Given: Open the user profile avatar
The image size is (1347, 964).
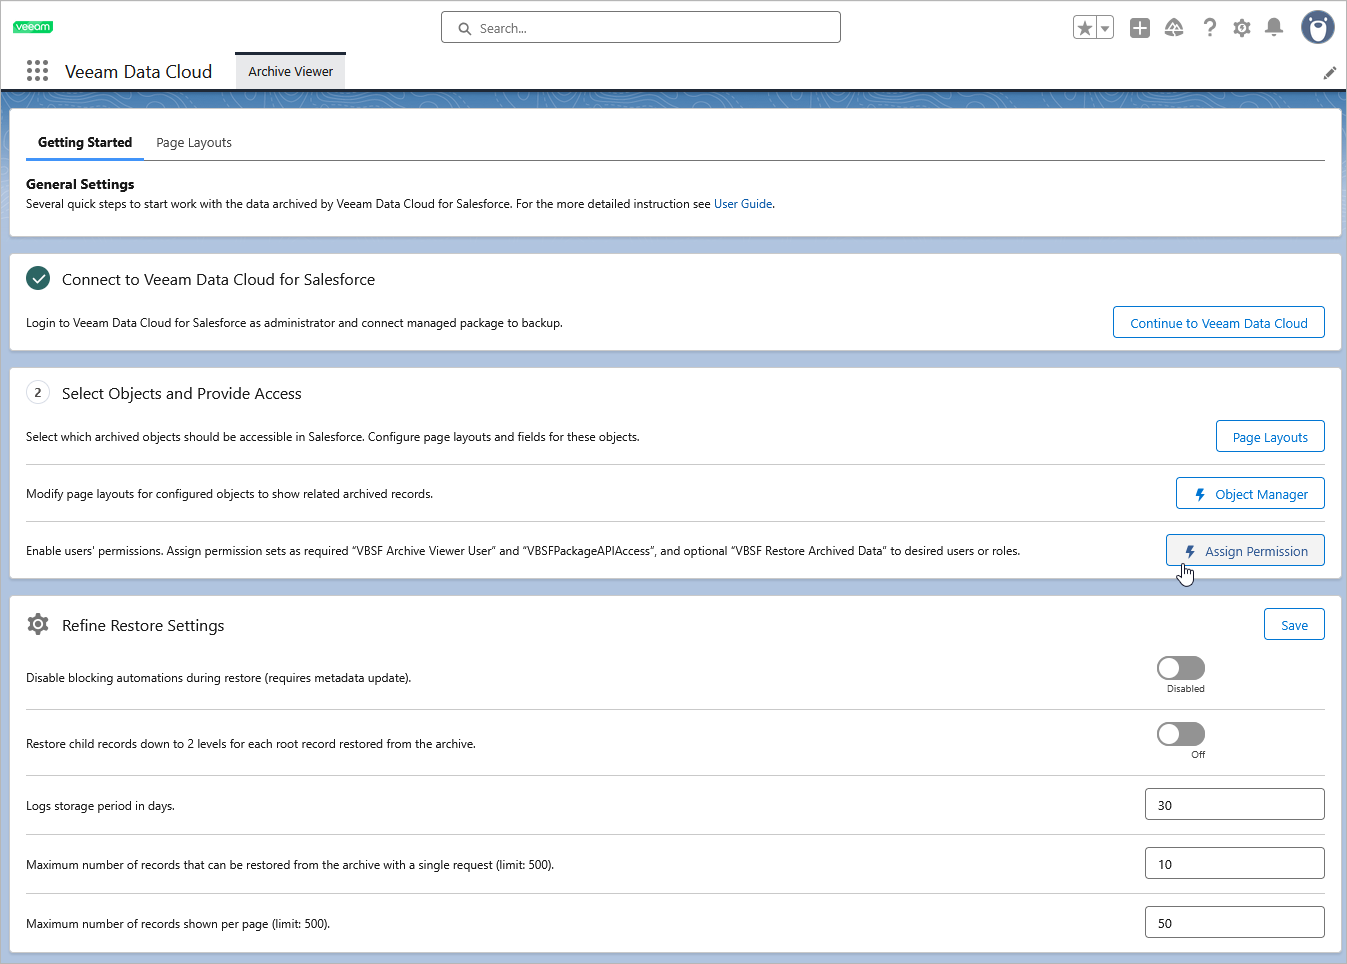Looking at the screenshot, I should click(1317, 27).
